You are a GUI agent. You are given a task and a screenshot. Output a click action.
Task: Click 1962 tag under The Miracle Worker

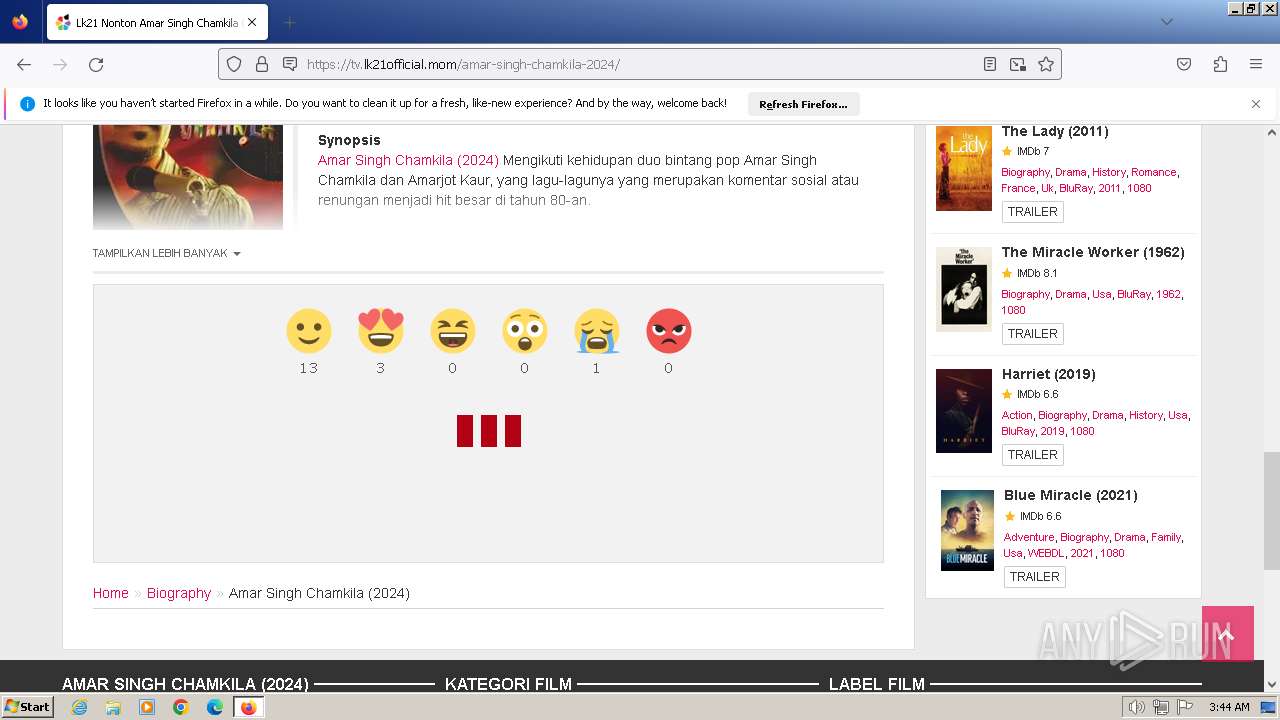[x=1168, y=294]
